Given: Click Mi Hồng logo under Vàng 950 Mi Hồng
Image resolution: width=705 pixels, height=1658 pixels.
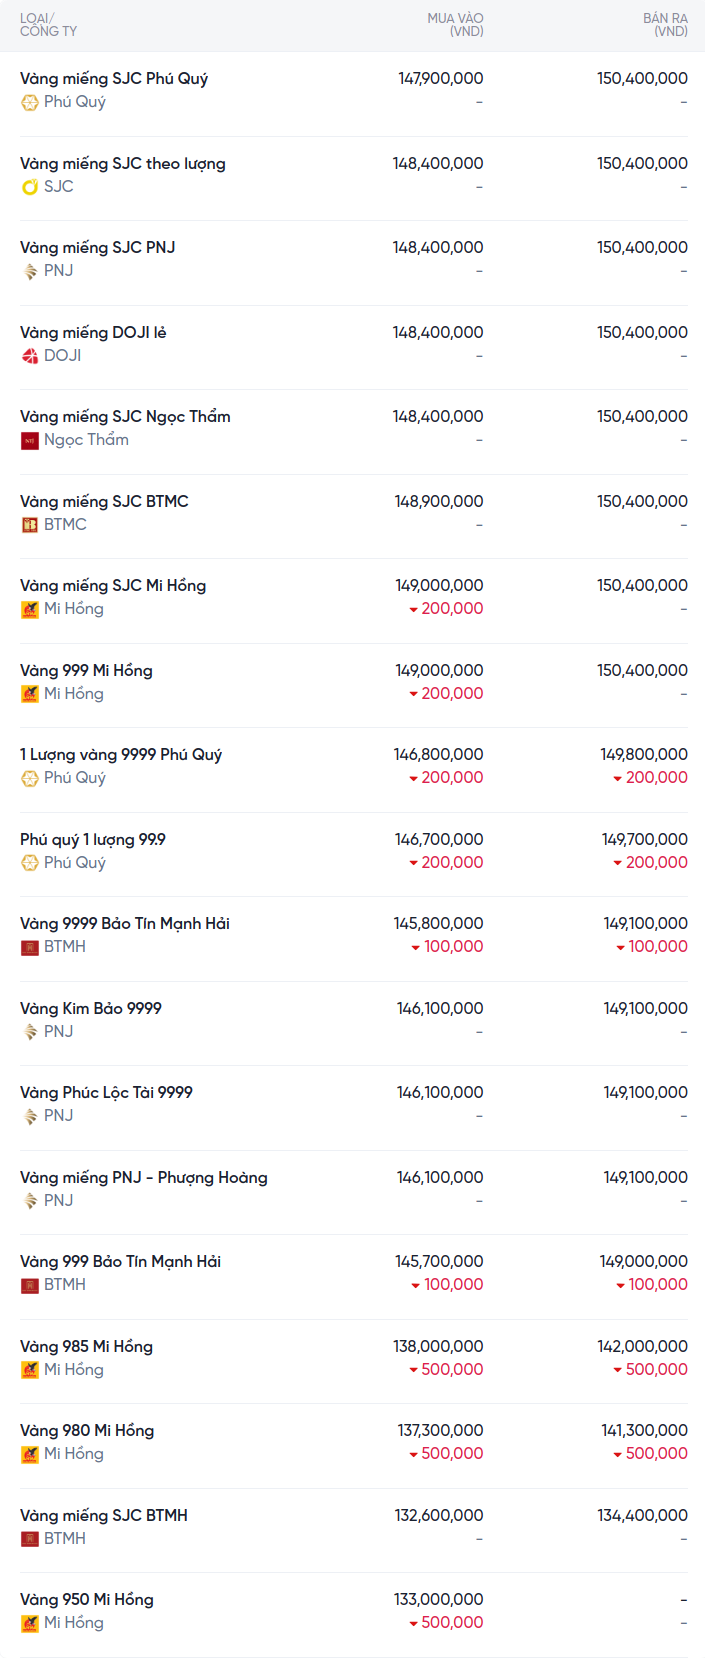Looking at the screenshot, I should pos(30,1623).
